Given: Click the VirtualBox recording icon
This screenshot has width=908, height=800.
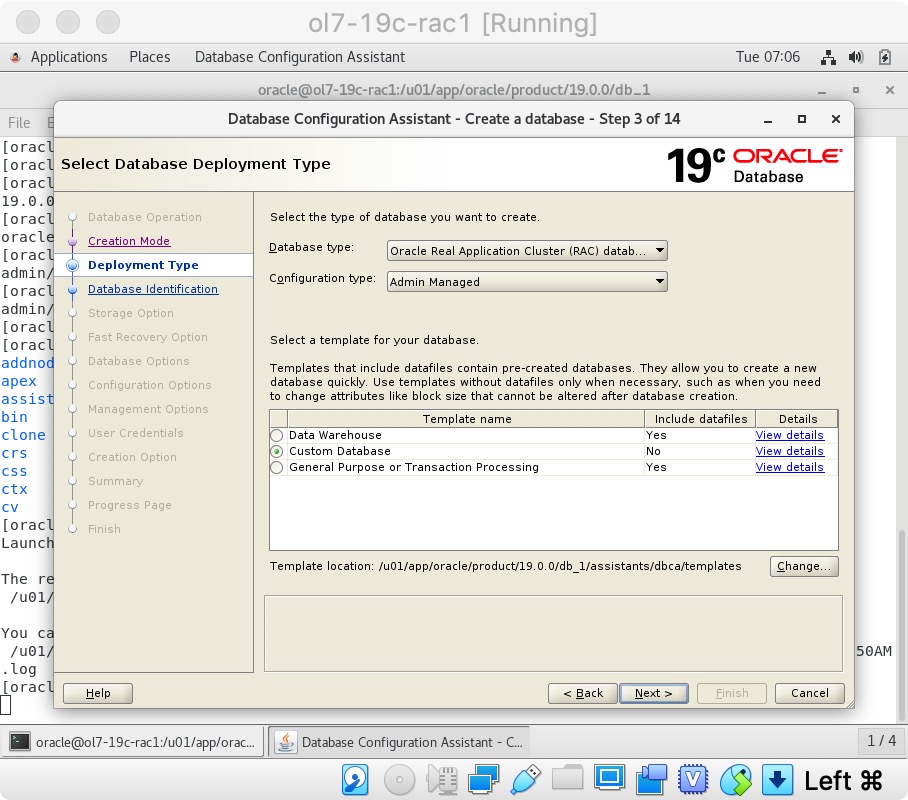Looking at the screenshot, I should 651,780.
